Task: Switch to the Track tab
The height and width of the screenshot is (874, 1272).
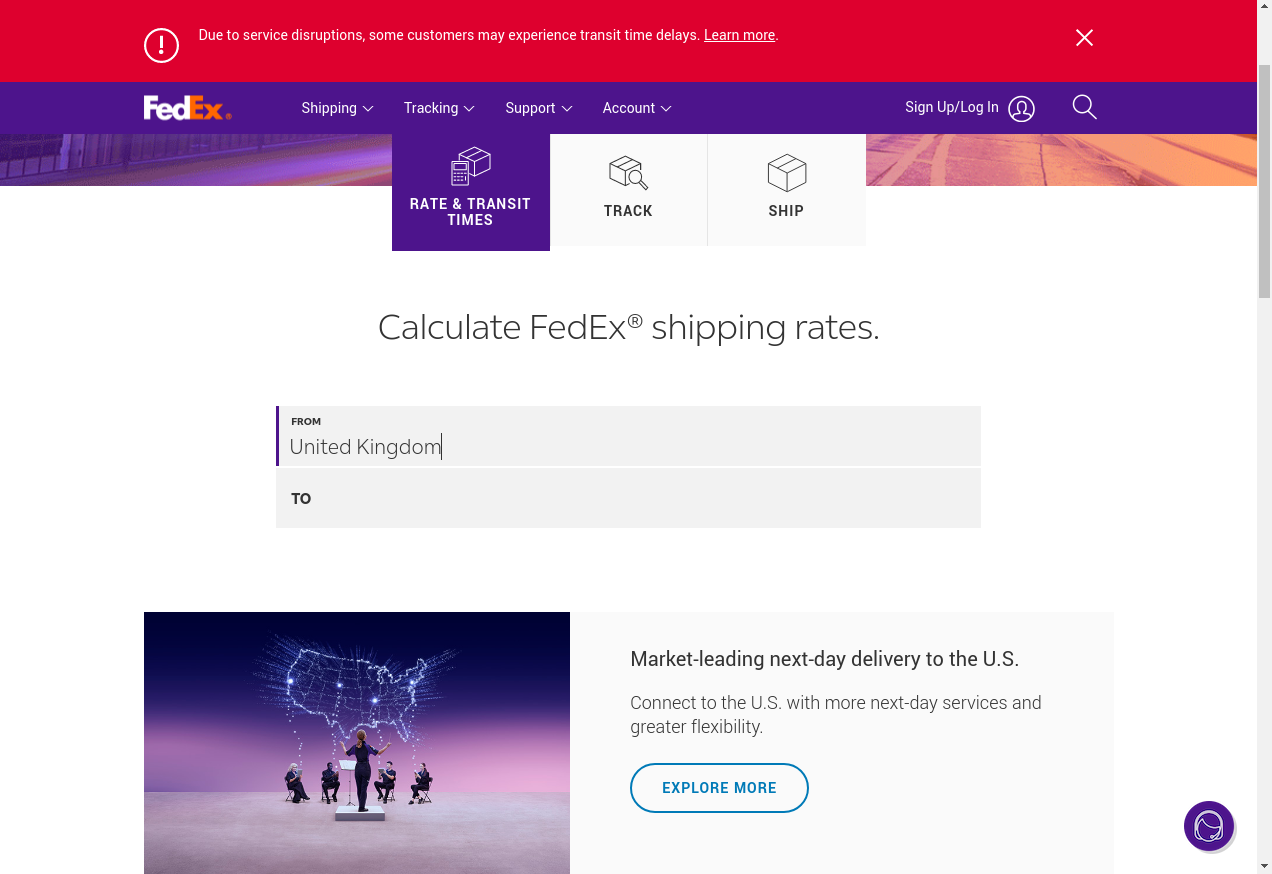Action: click(x=628, y=211)
